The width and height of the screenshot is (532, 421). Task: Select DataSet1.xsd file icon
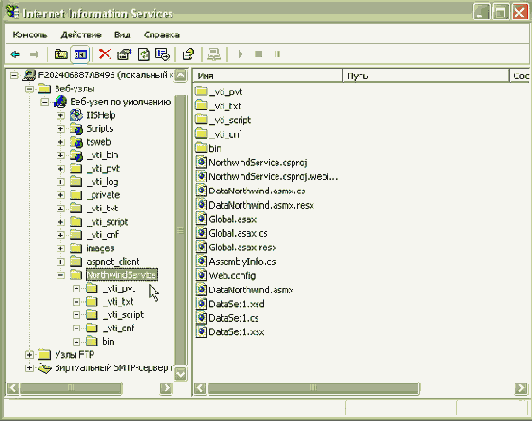pyautogui.click(x=201, y=304)
